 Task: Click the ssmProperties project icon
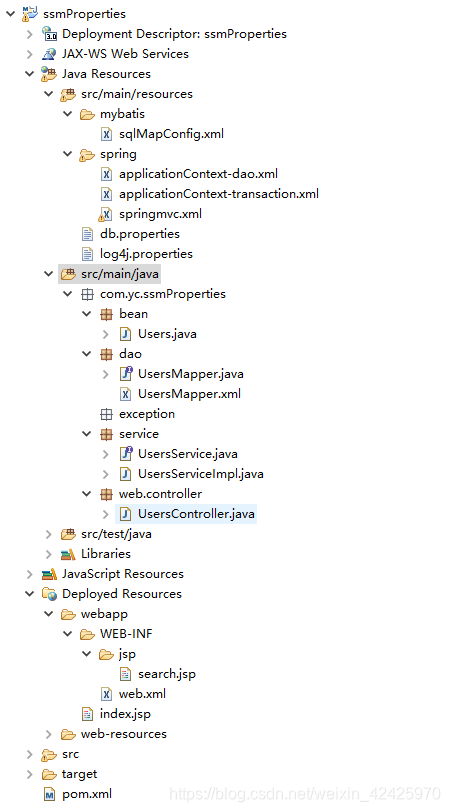pos(30,13)
